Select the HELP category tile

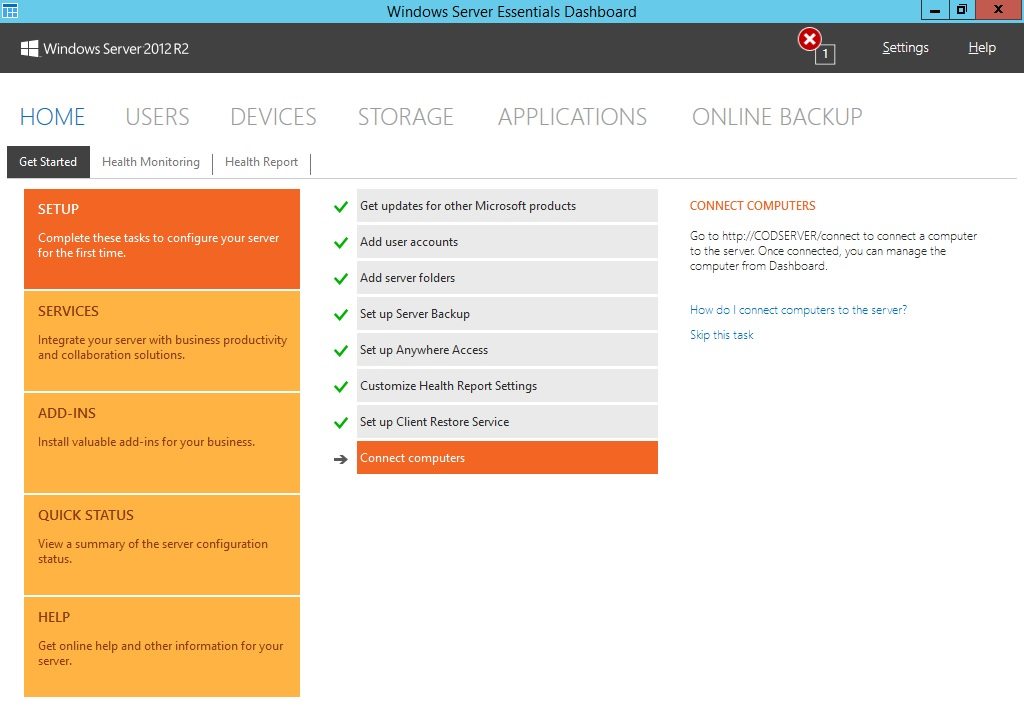162,646
